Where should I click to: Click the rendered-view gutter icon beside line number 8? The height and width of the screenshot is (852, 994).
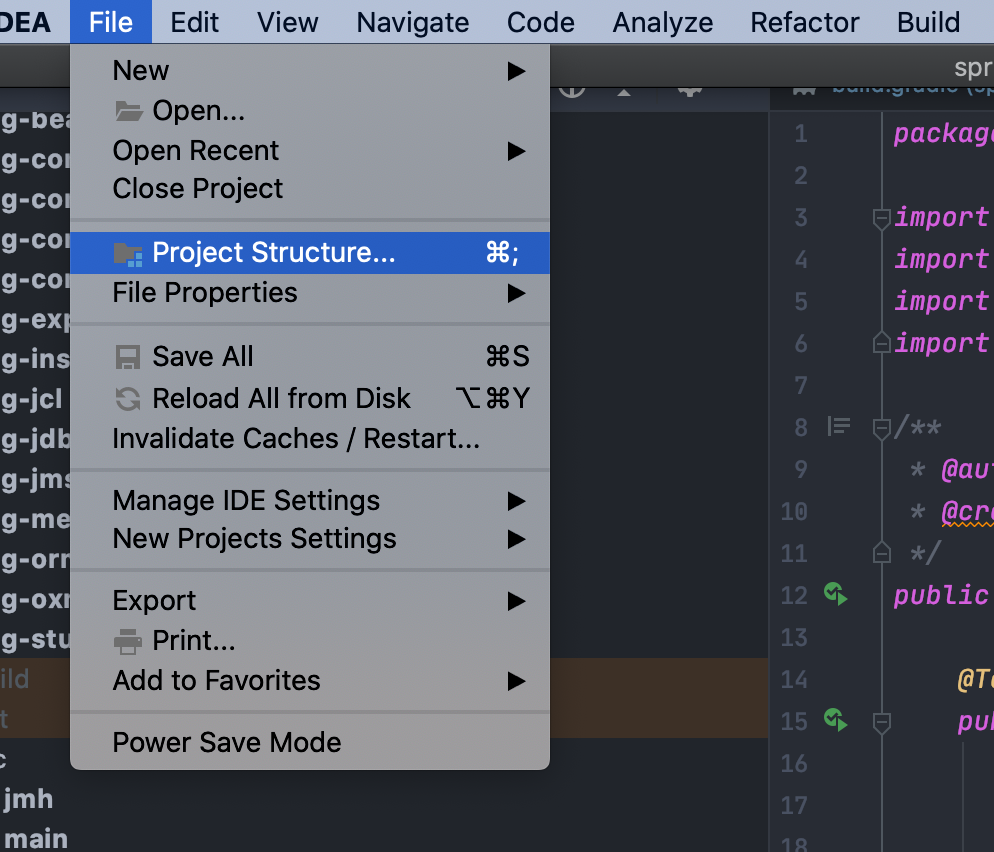pos(839,427)
